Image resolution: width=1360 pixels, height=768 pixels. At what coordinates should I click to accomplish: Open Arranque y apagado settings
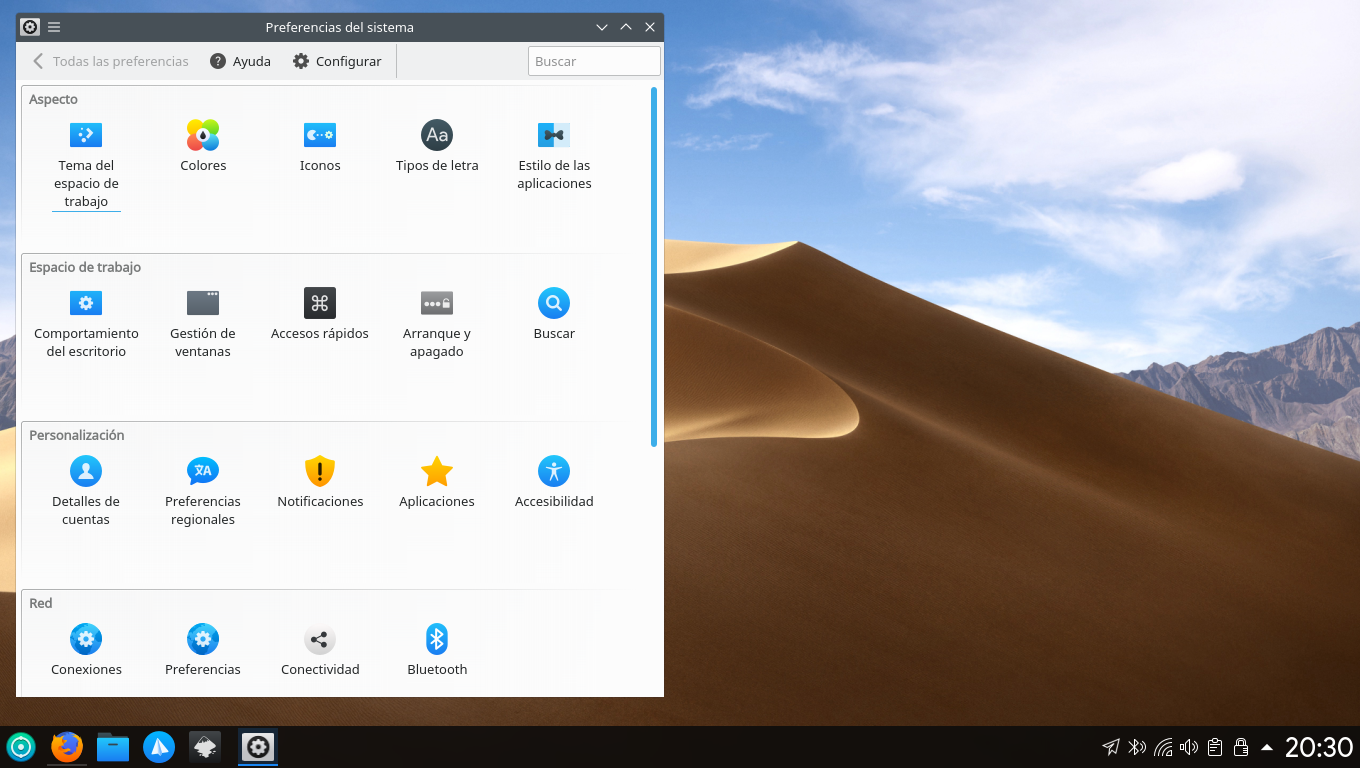[437, 323]
